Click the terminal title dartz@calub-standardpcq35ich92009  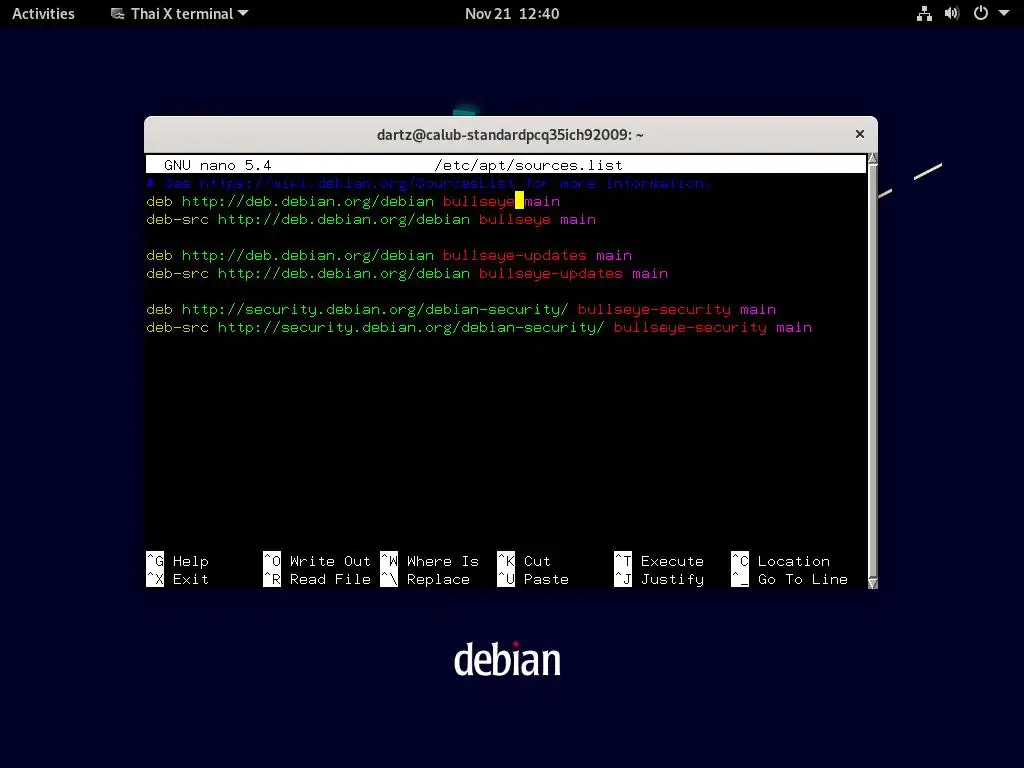[x=510, y=135]
